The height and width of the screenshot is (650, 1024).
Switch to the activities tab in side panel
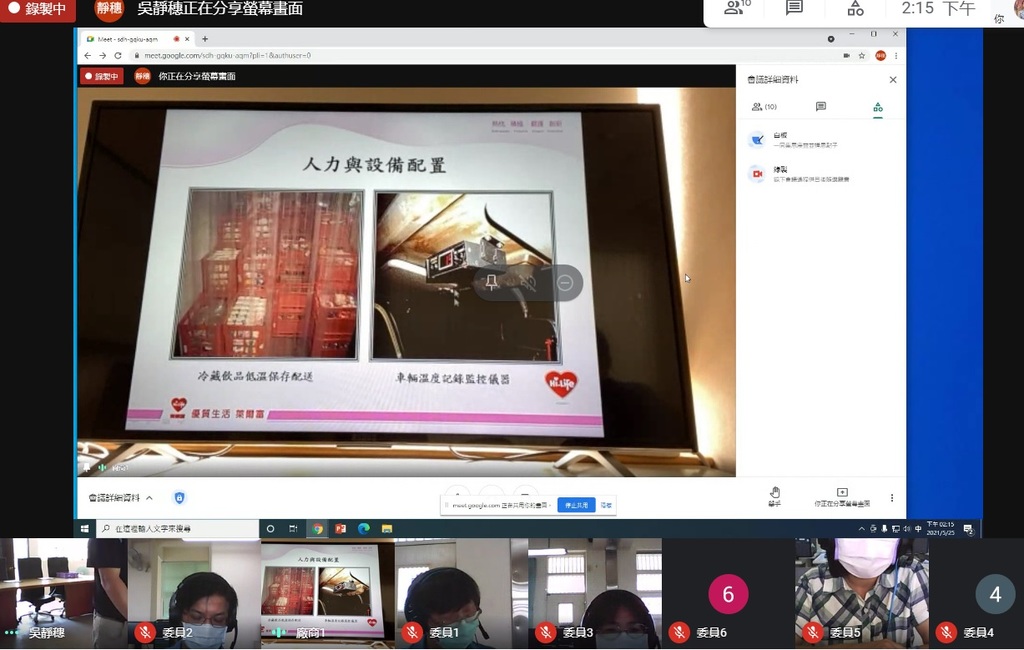click(x=878, y=107)
